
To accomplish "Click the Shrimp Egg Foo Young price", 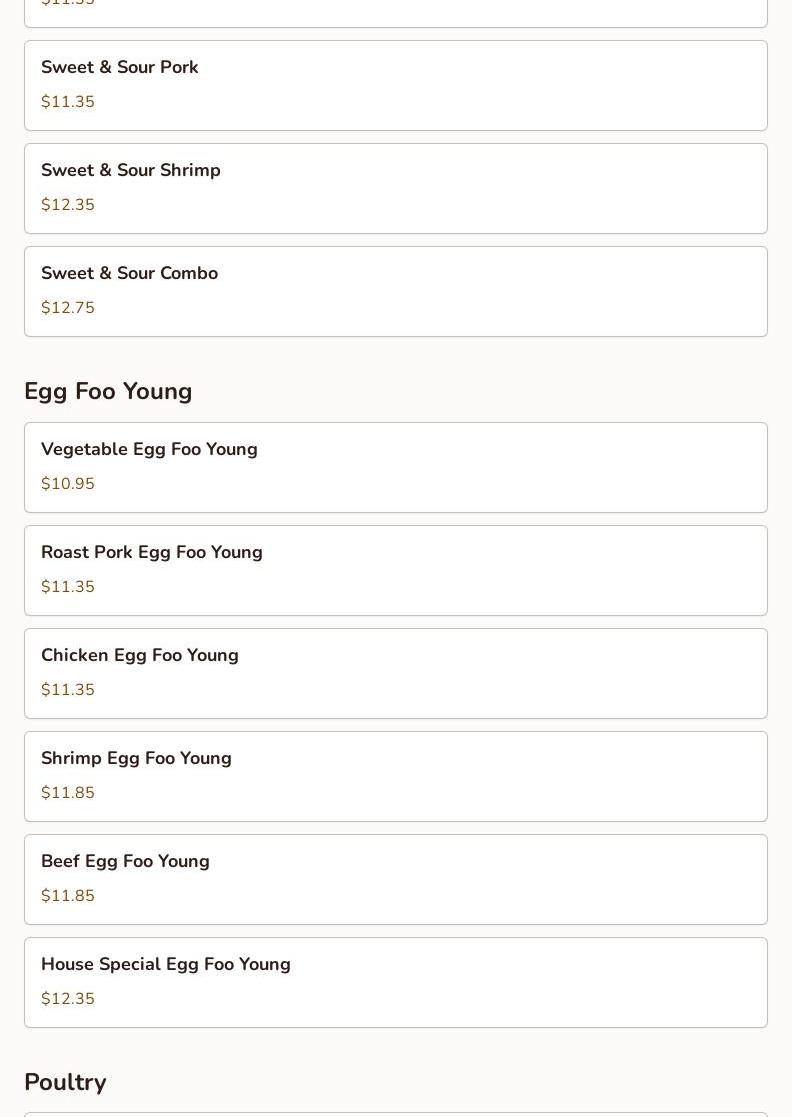I will [x=68, y=793].
